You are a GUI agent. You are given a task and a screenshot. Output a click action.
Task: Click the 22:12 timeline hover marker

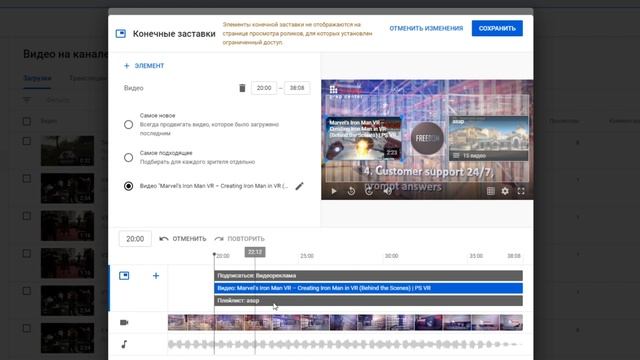(255, 252)
